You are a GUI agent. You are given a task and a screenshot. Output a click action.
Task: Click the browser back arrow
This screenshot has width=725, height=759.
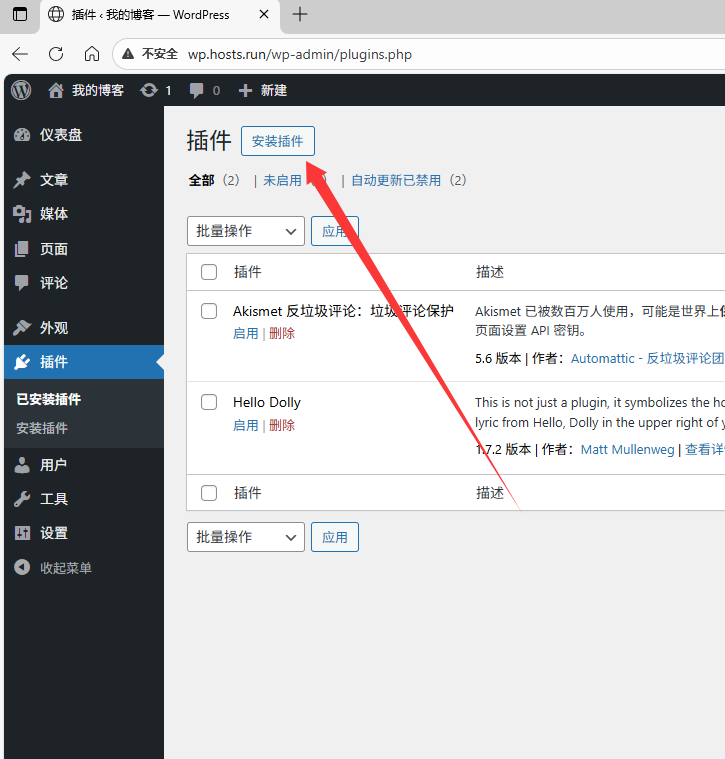tap(20, 54)
